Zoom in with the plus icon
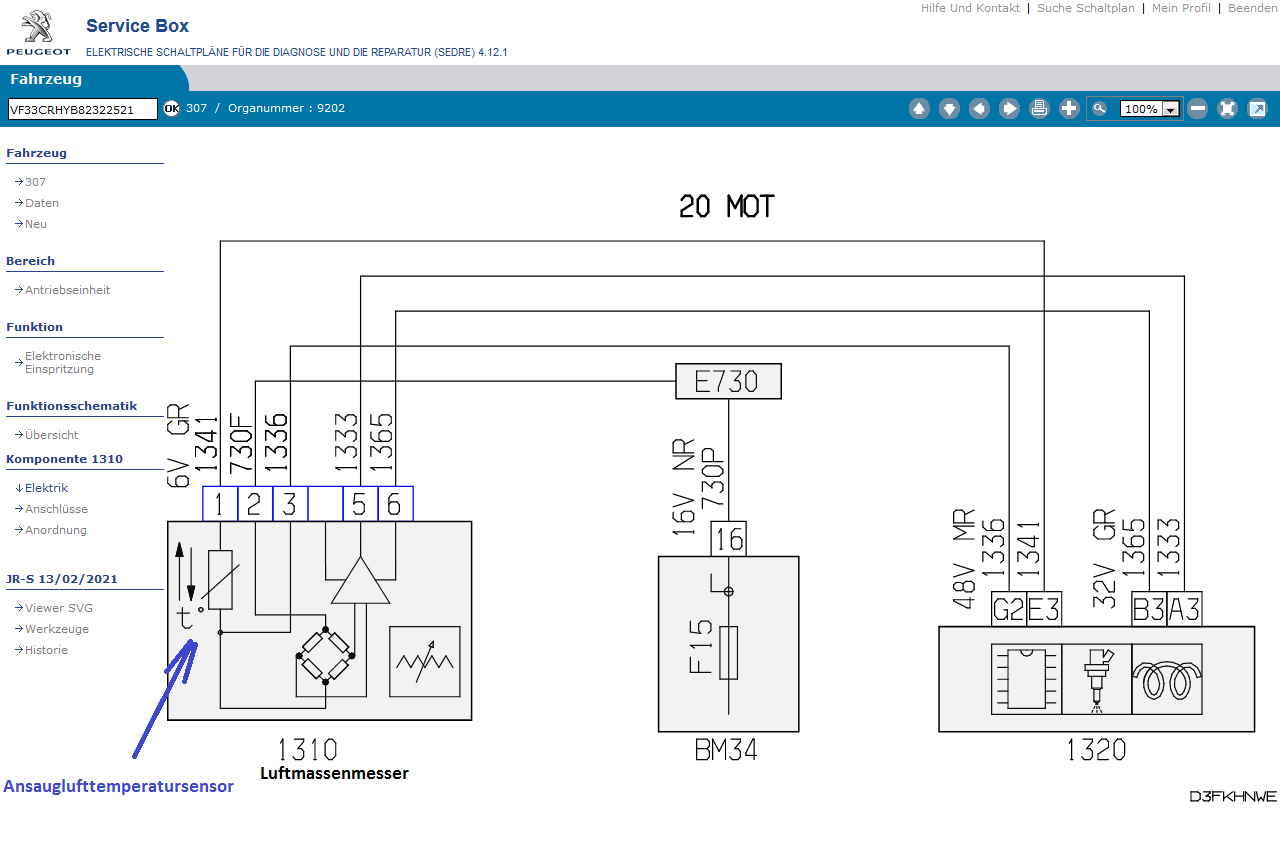Viewport: 1280px width, 863px height. pyautogui.click(x=1069, y=109)
